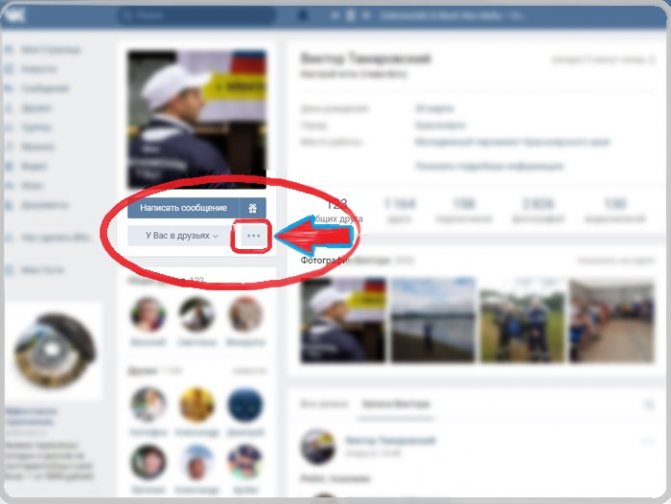Click the Показать подробную информацию link
The width and height of the screenshot is (671, 504).
(489, 166)
